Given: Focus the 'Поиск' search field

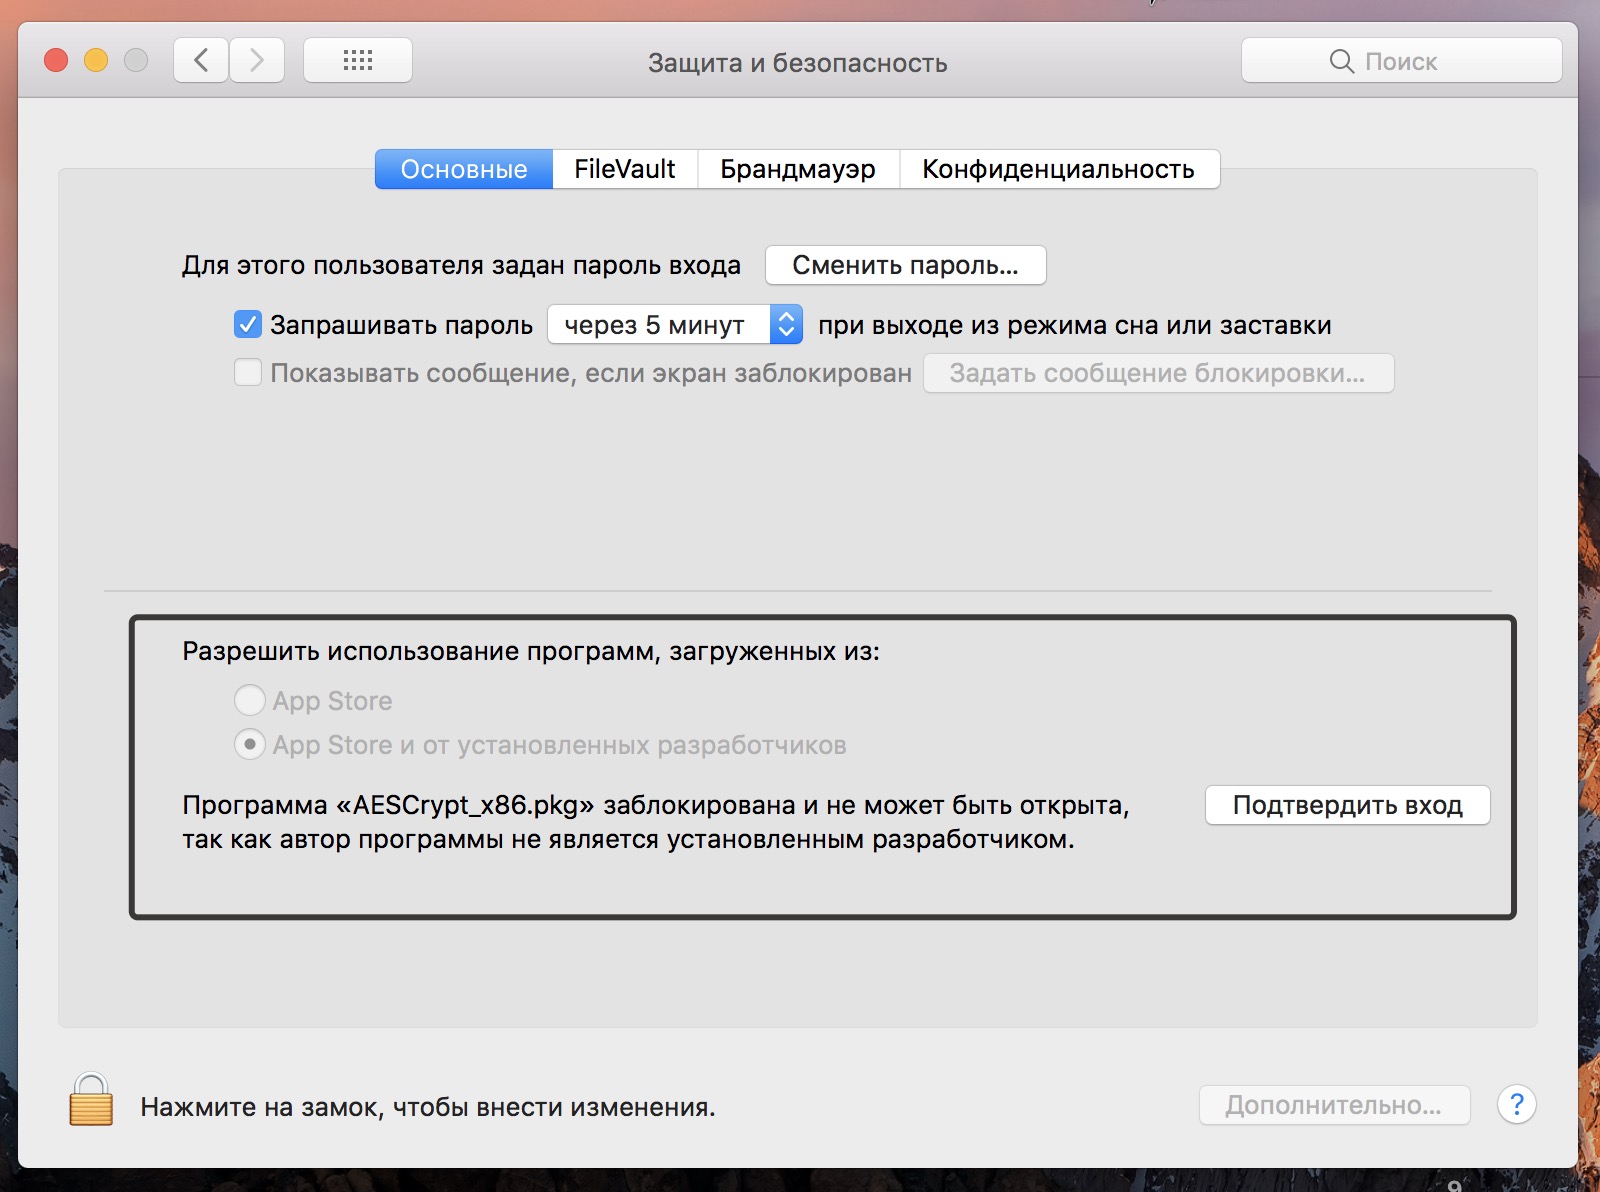Looking at the screenshot, I should coord(1402,61).
